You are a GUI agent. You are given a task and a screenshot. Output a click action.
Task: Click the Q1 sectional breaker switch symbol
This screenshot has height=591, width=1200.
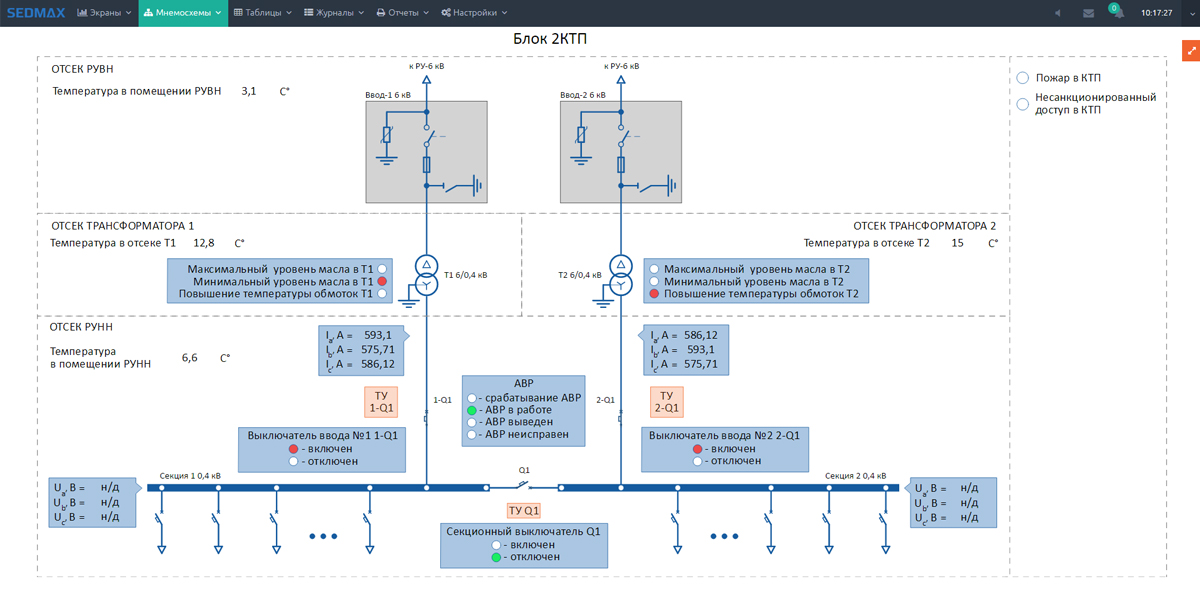tap(523, 486)
